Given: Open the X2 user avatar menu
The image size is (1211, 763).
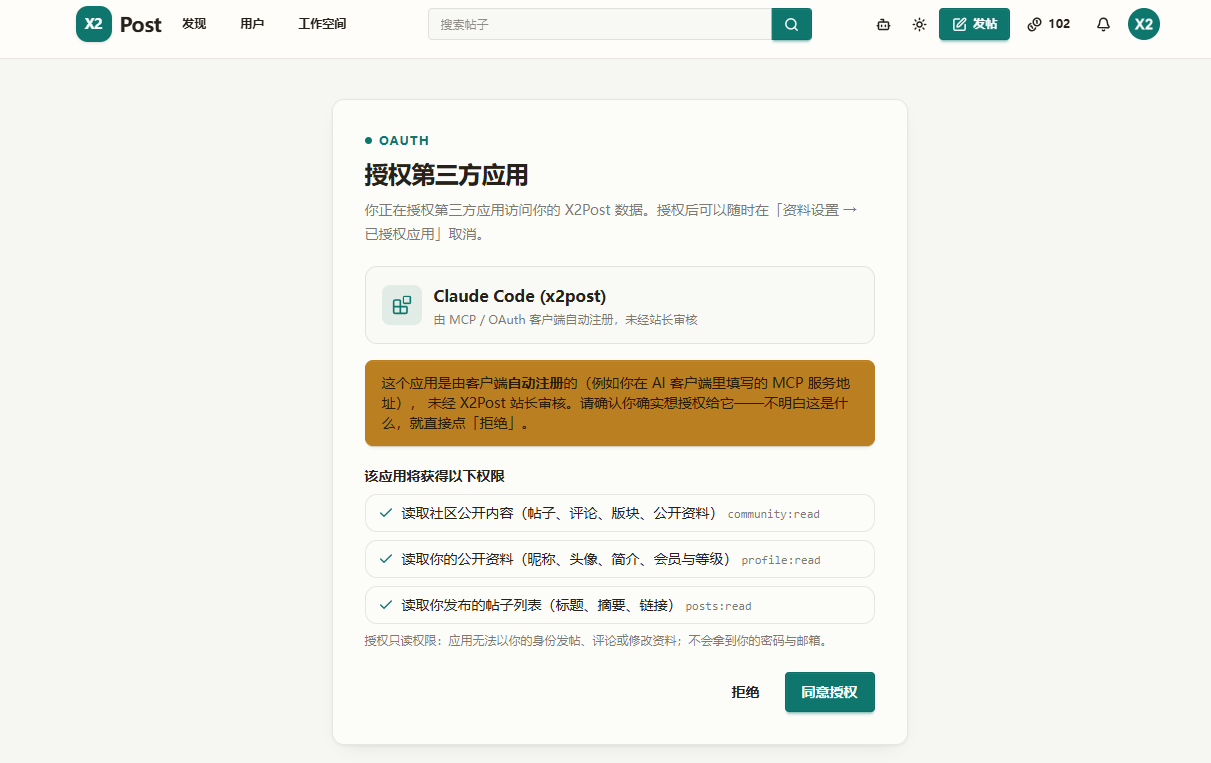Looking at the screenshot, I should [x=1144, y=24].
